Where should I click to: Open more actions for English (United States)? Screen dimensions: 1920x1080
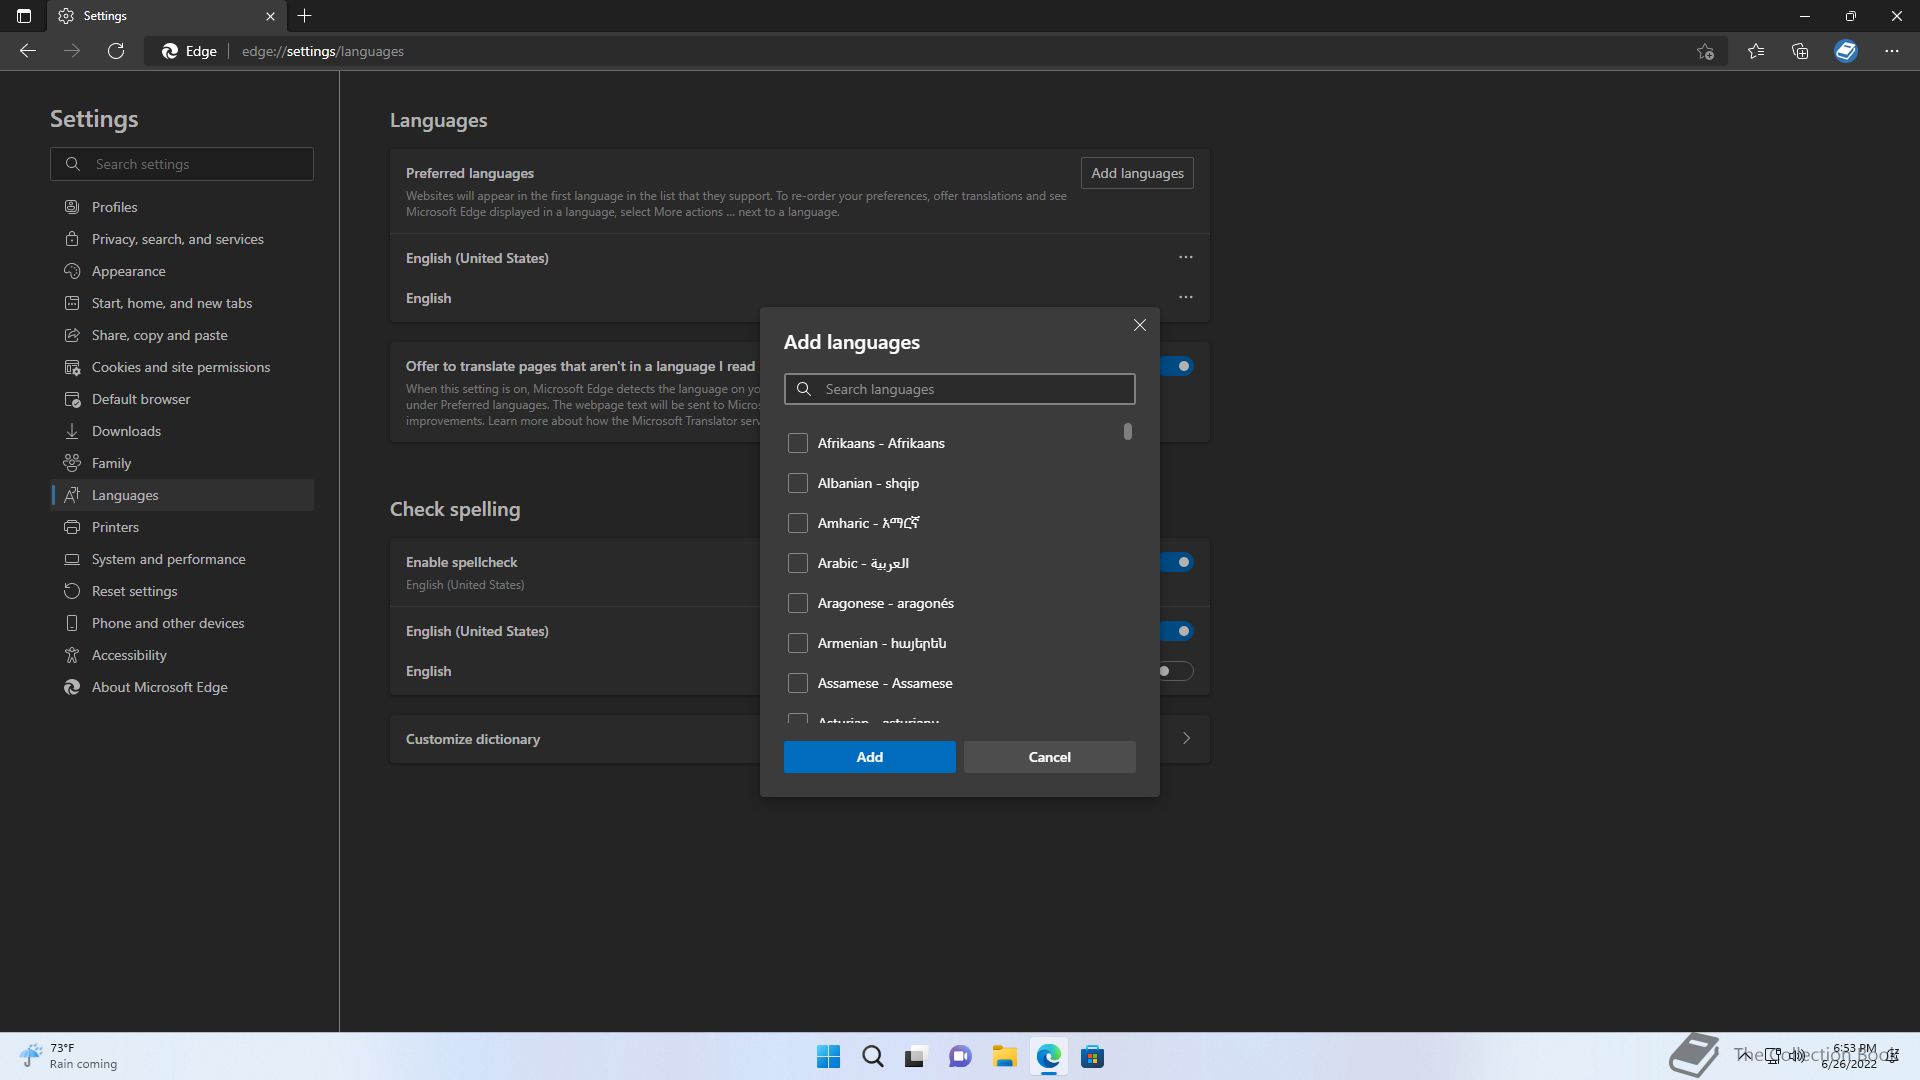point(1185,257)
